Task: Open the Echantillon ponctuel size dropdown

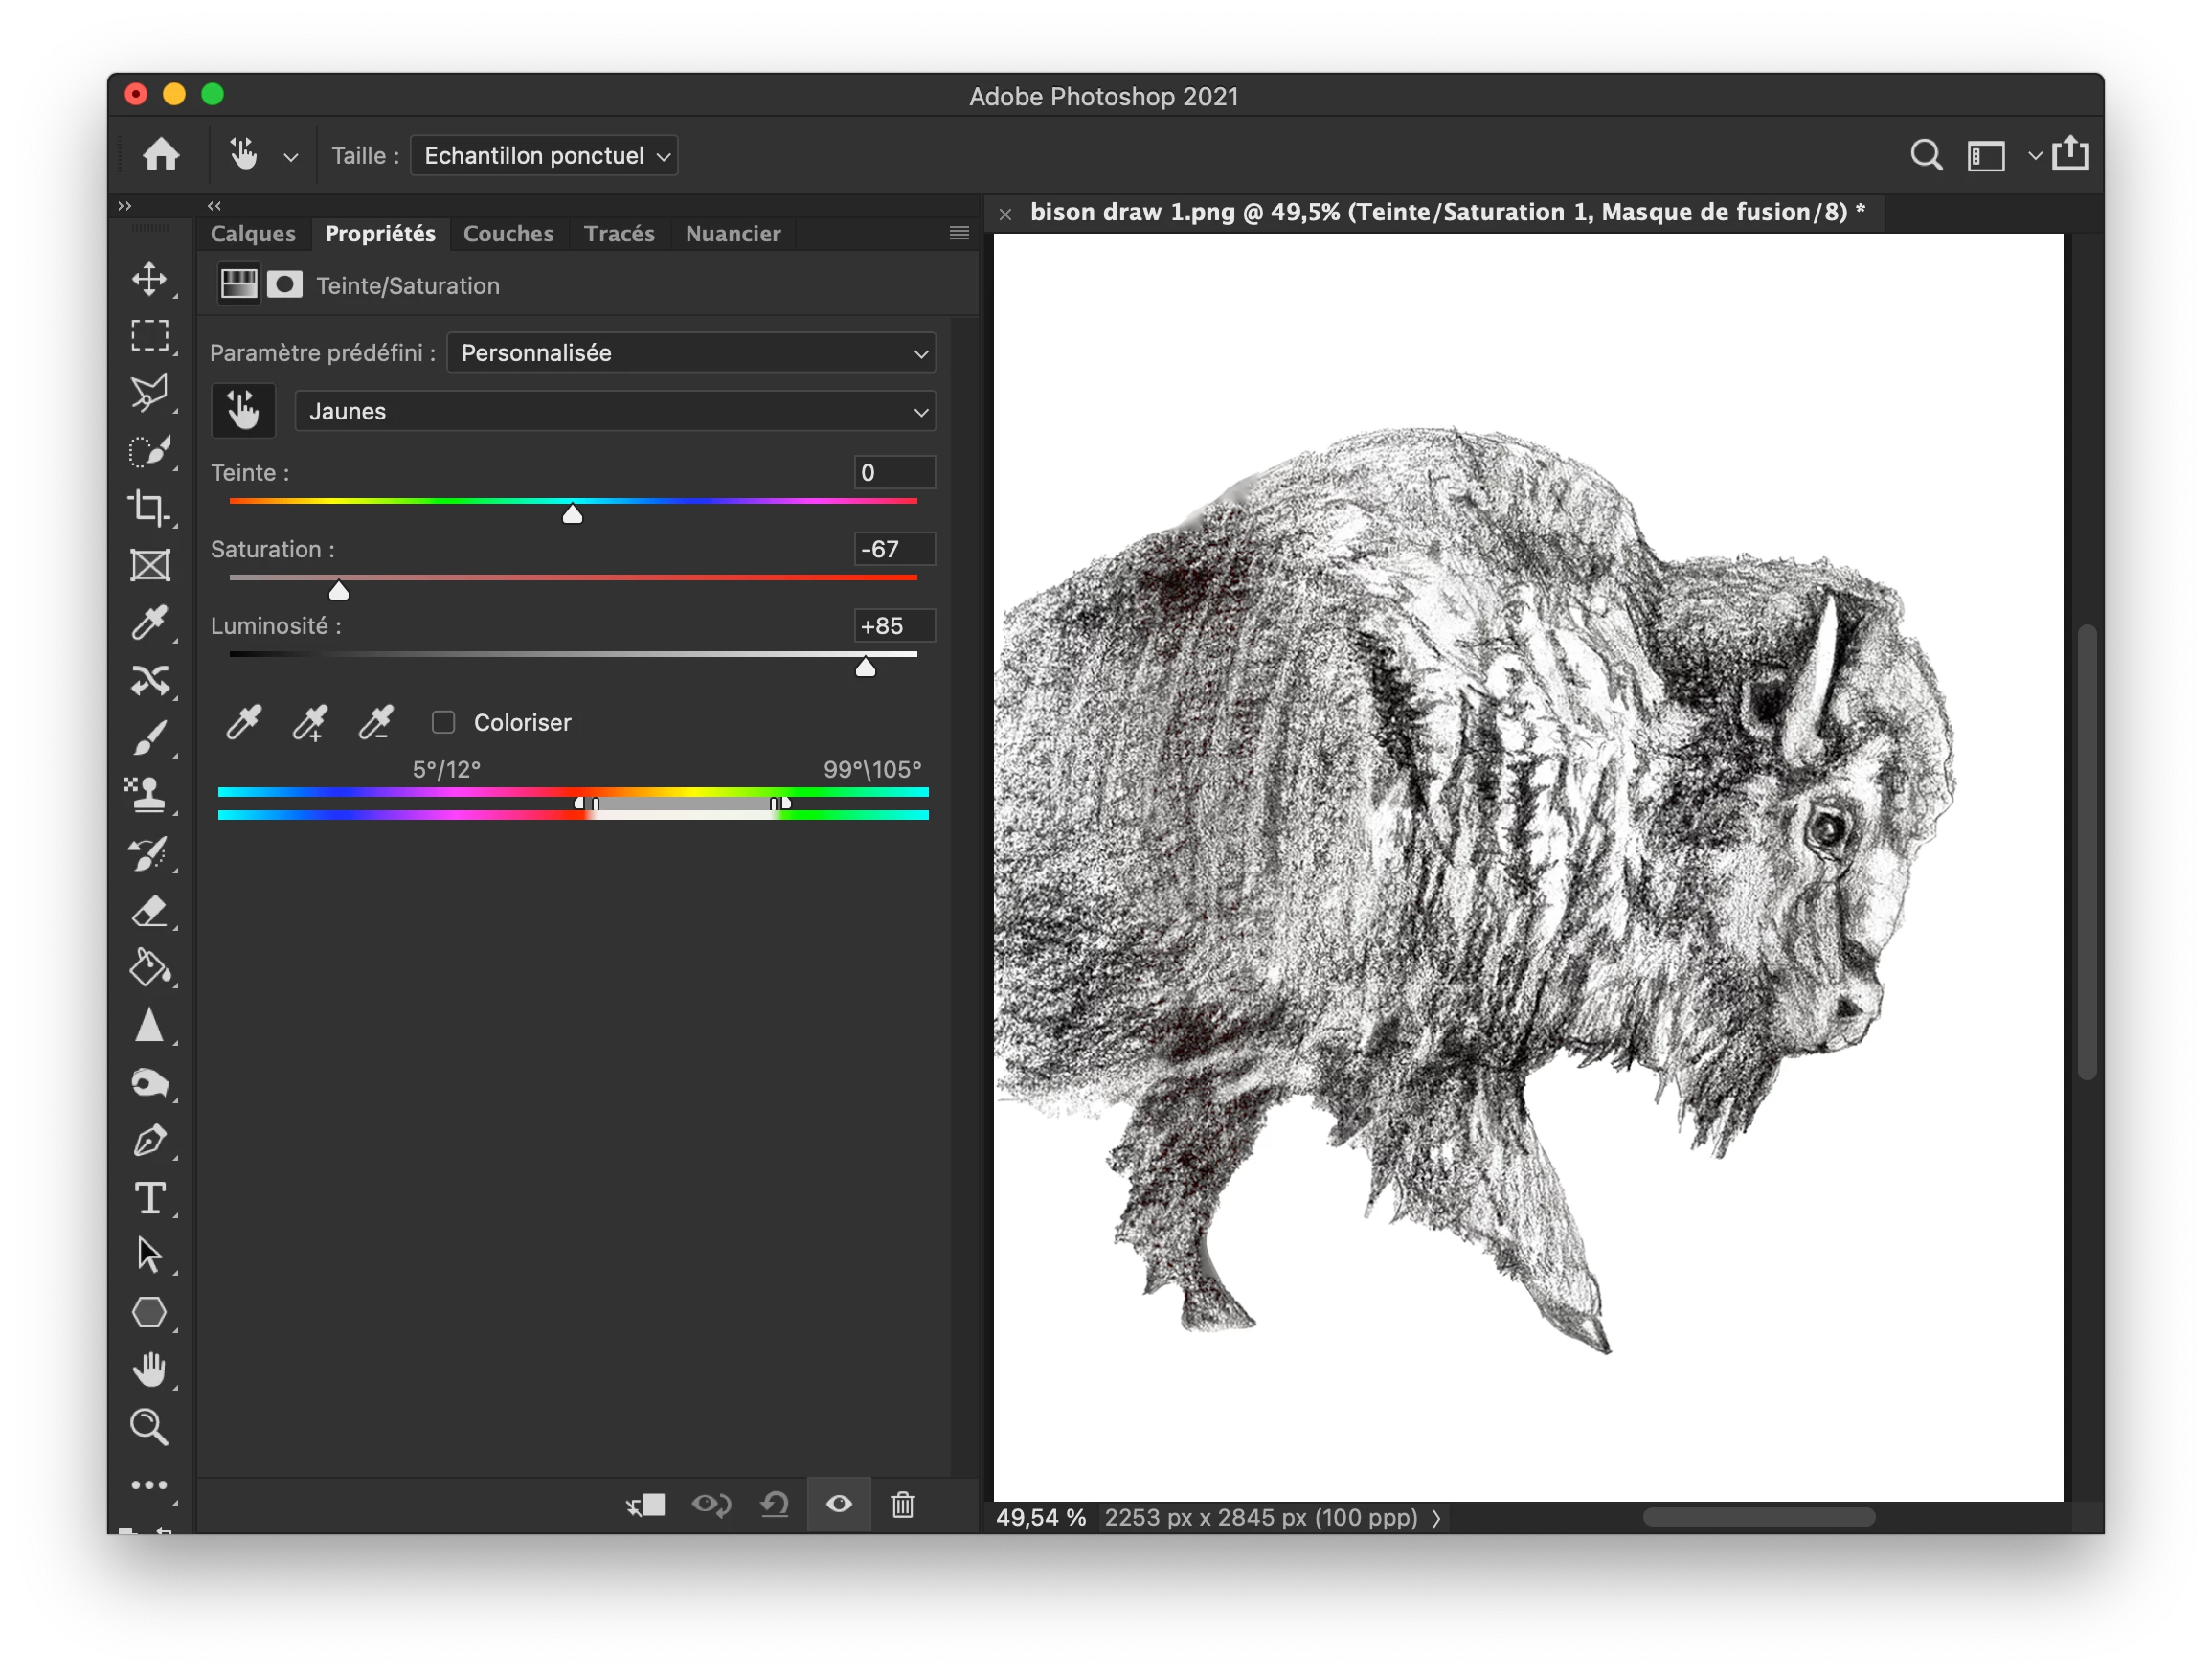Action: [544, 156]
